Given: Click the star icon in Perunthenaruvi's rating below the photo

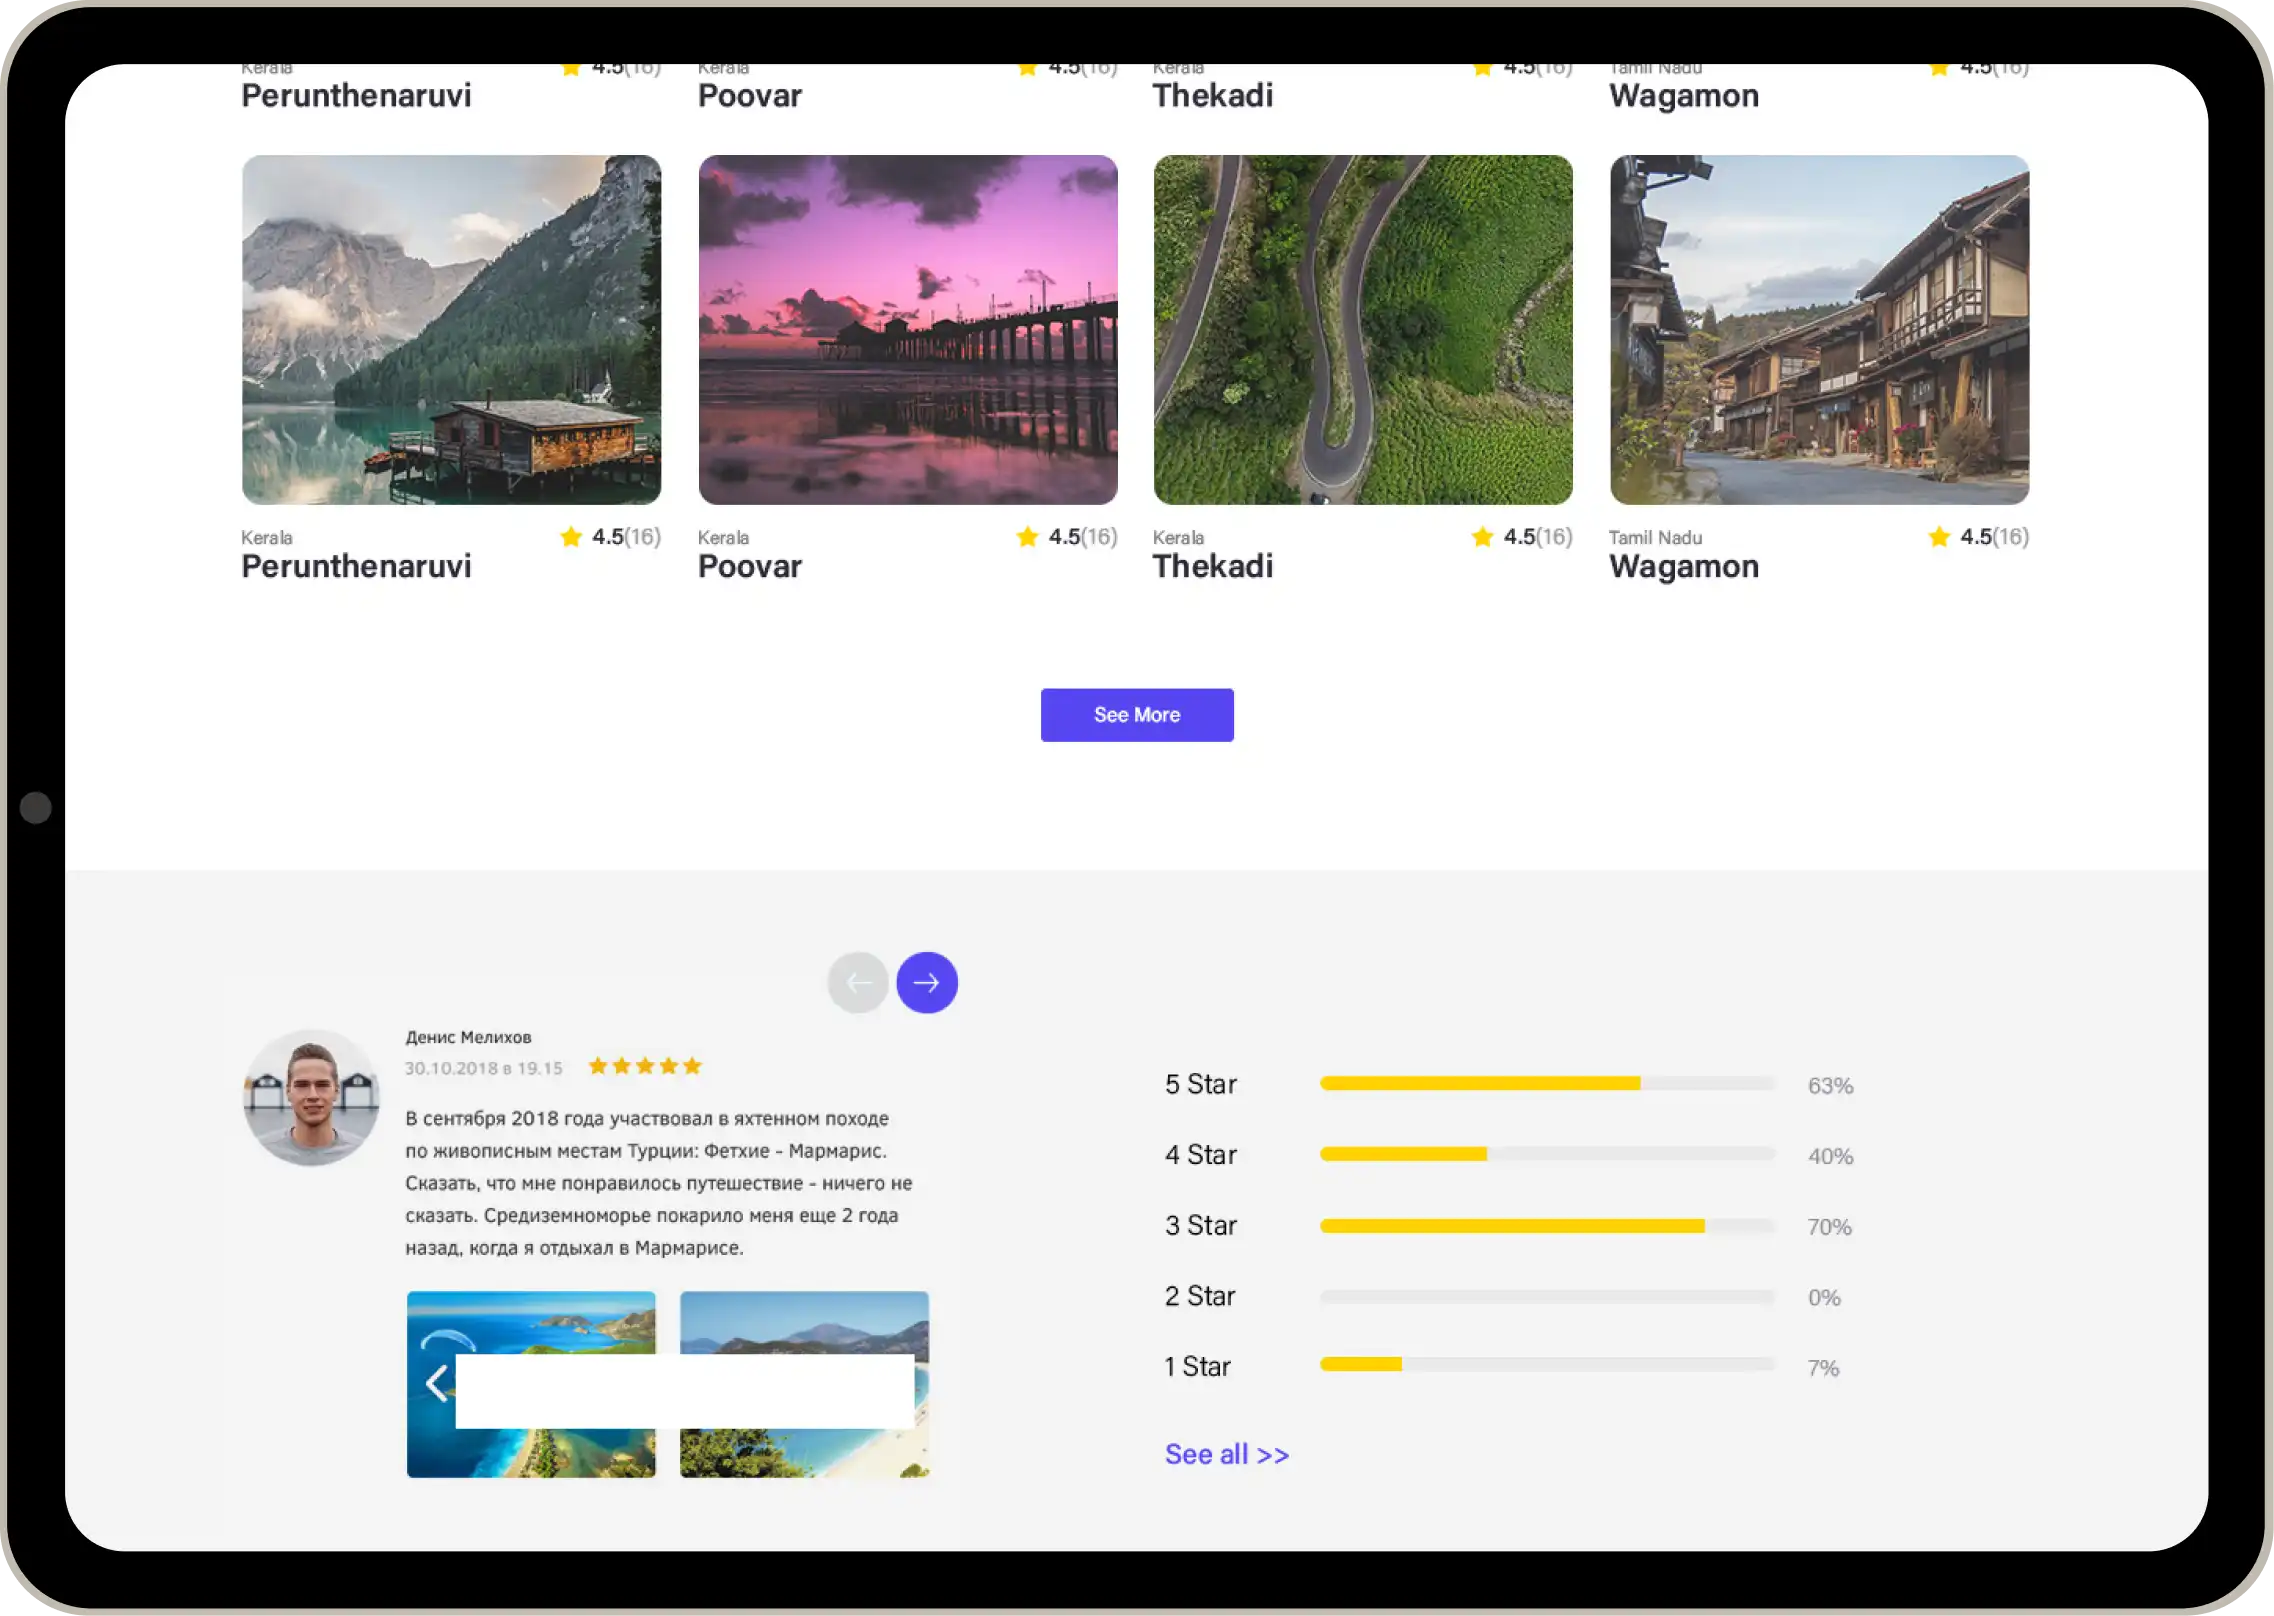Looking at the screenshot, I should [571, 537].
